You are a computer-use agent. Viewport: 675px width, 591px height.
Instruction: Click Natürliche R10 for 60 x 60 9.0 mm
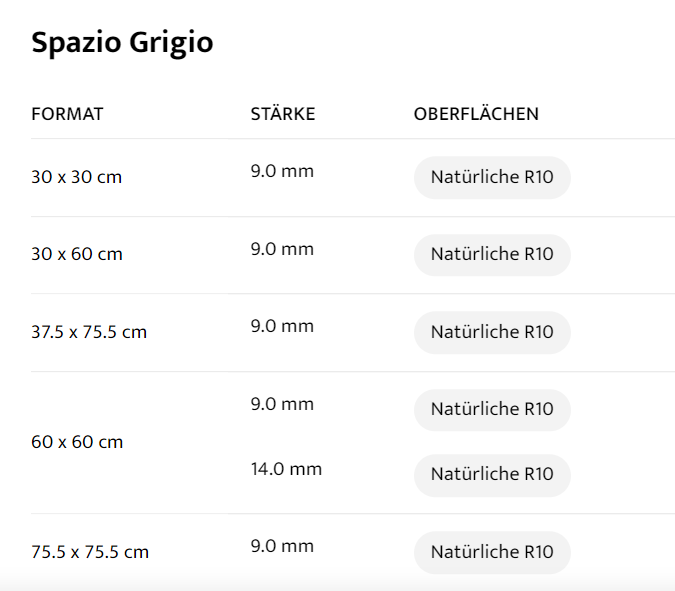coord(492,410)
